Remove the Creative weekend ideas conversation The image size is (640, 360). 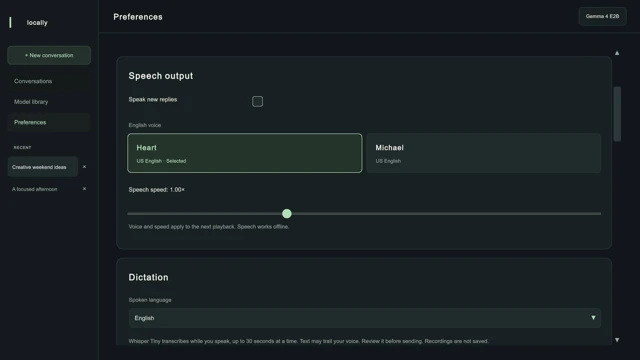[x=84, y=167]
